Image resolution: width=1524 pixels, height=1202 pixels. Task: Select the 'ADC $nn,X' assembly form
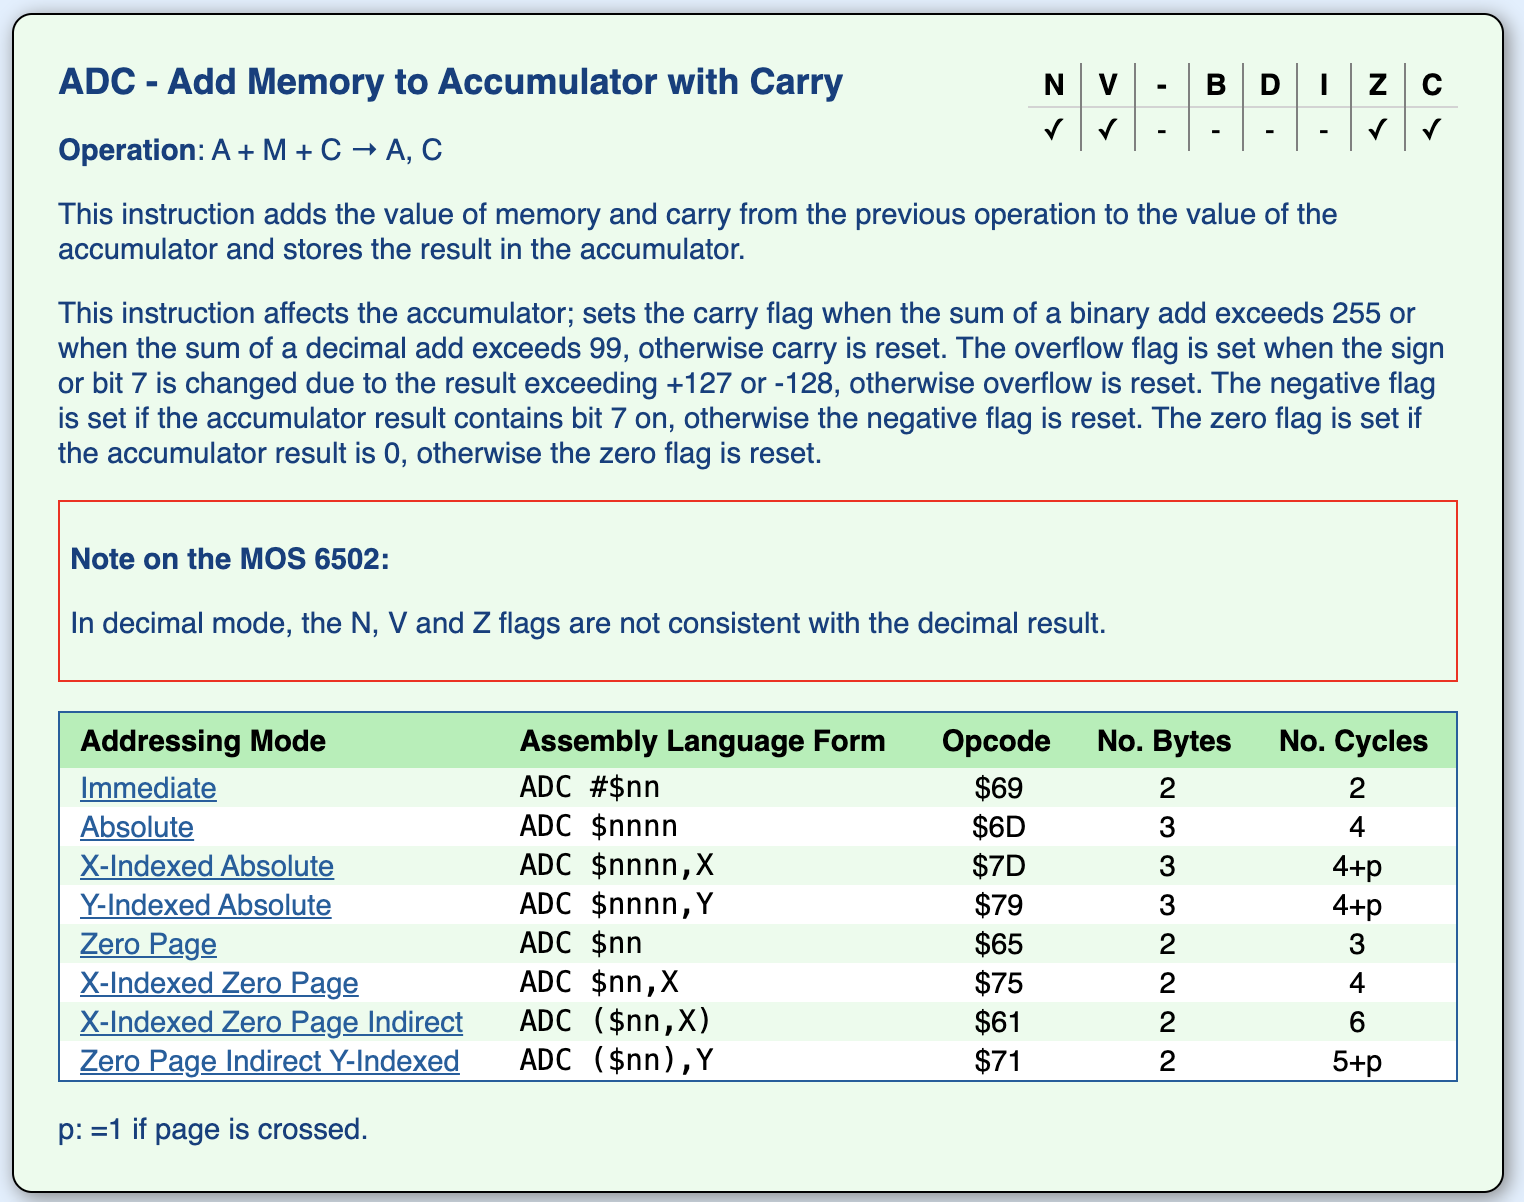[x=599, y=983]
